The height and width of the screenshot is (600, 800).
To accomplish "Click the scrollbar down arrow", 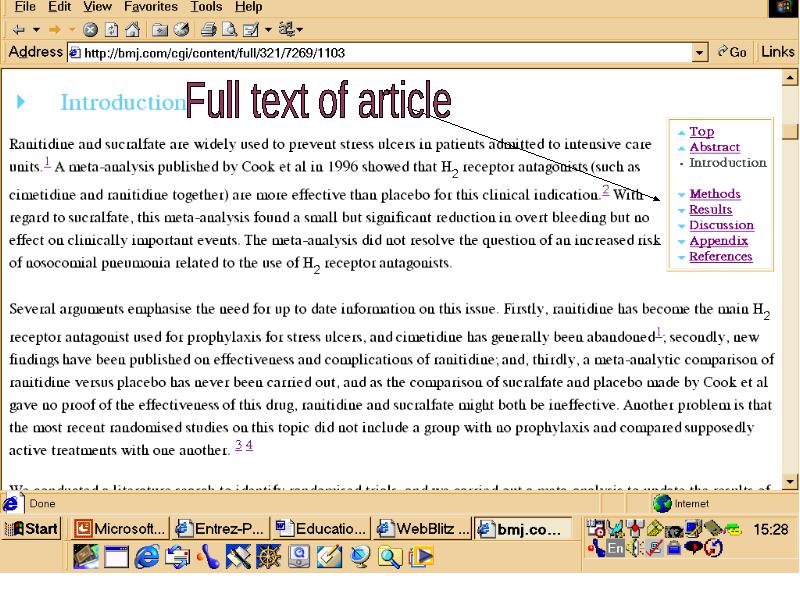I will [x=789, y=481].
